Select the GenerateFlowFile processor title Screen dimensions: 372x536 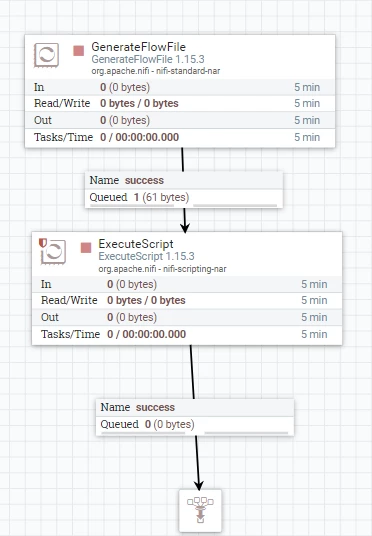[x=138, y=47]
